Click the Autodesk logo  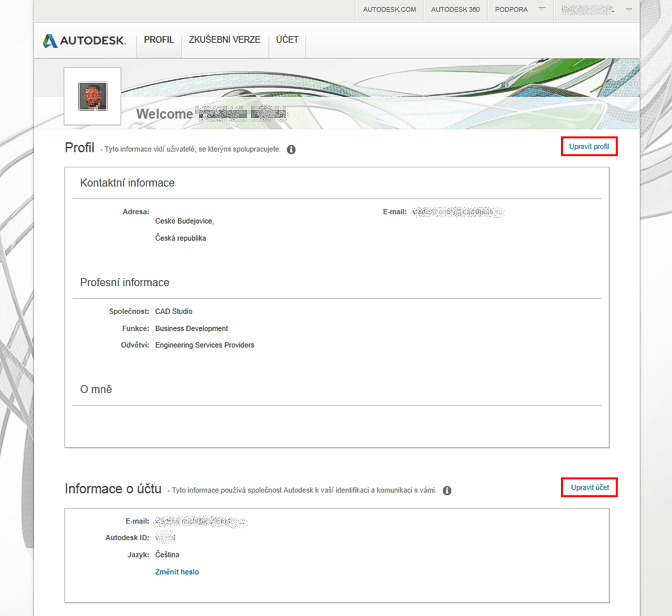(x=84, y=41)
